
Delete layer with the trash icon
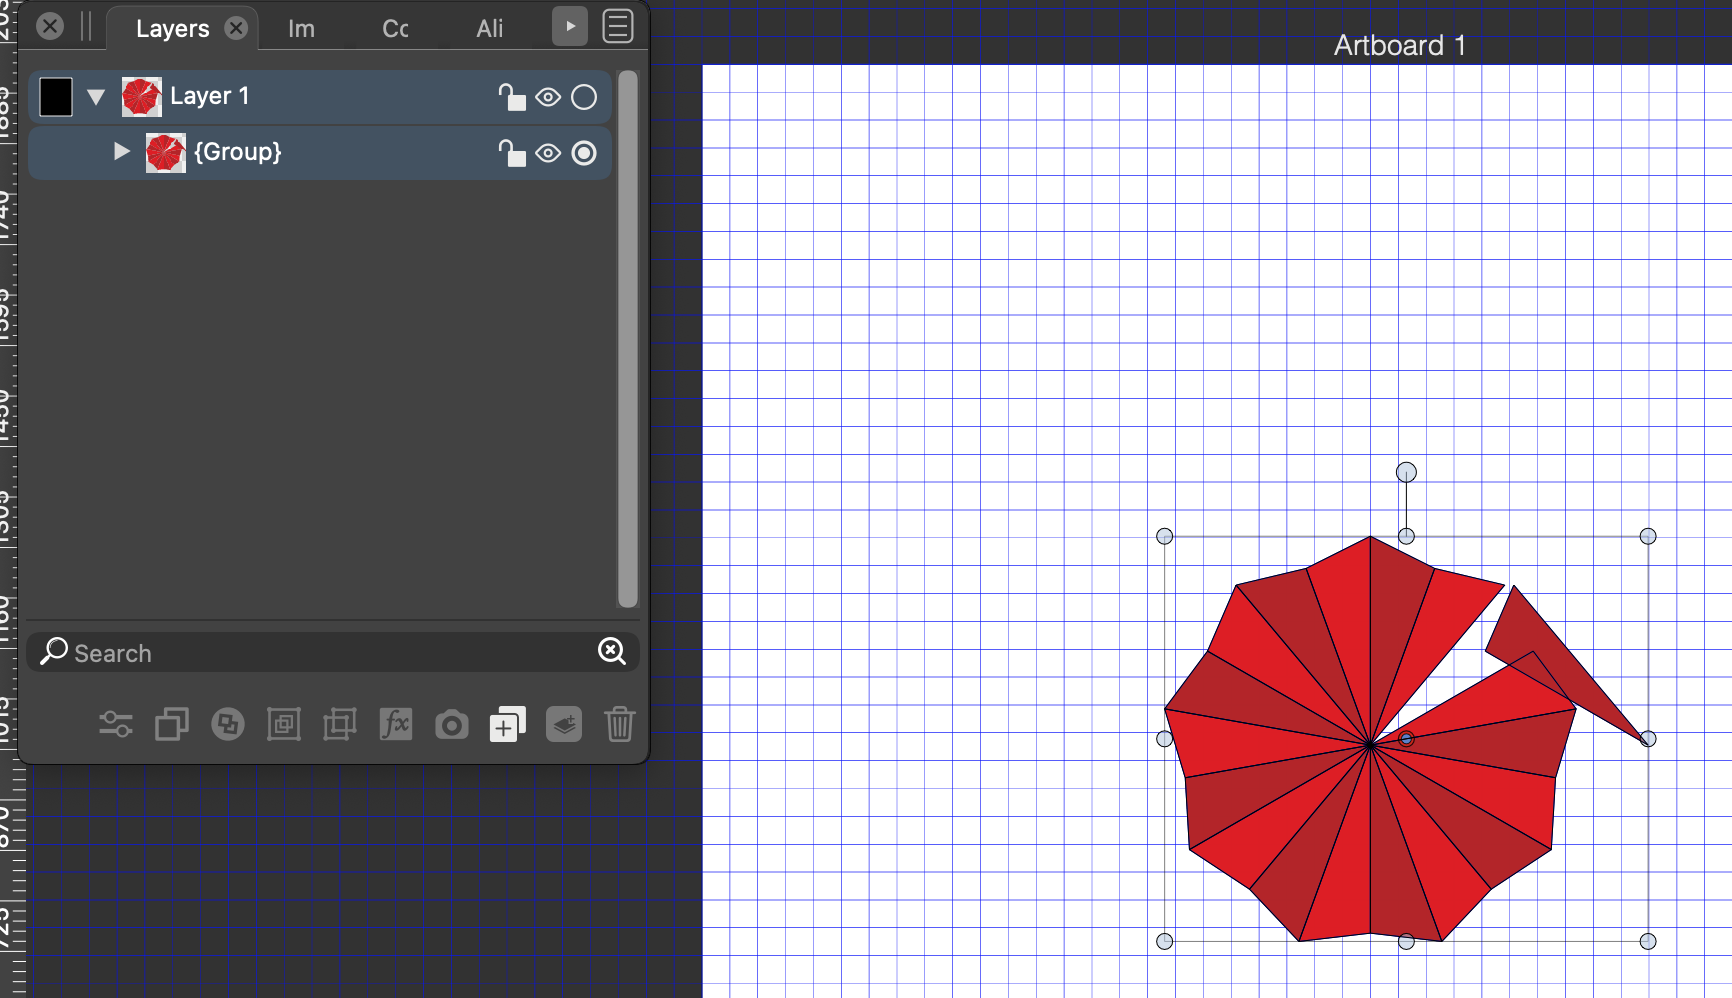(x=619, y=724)
